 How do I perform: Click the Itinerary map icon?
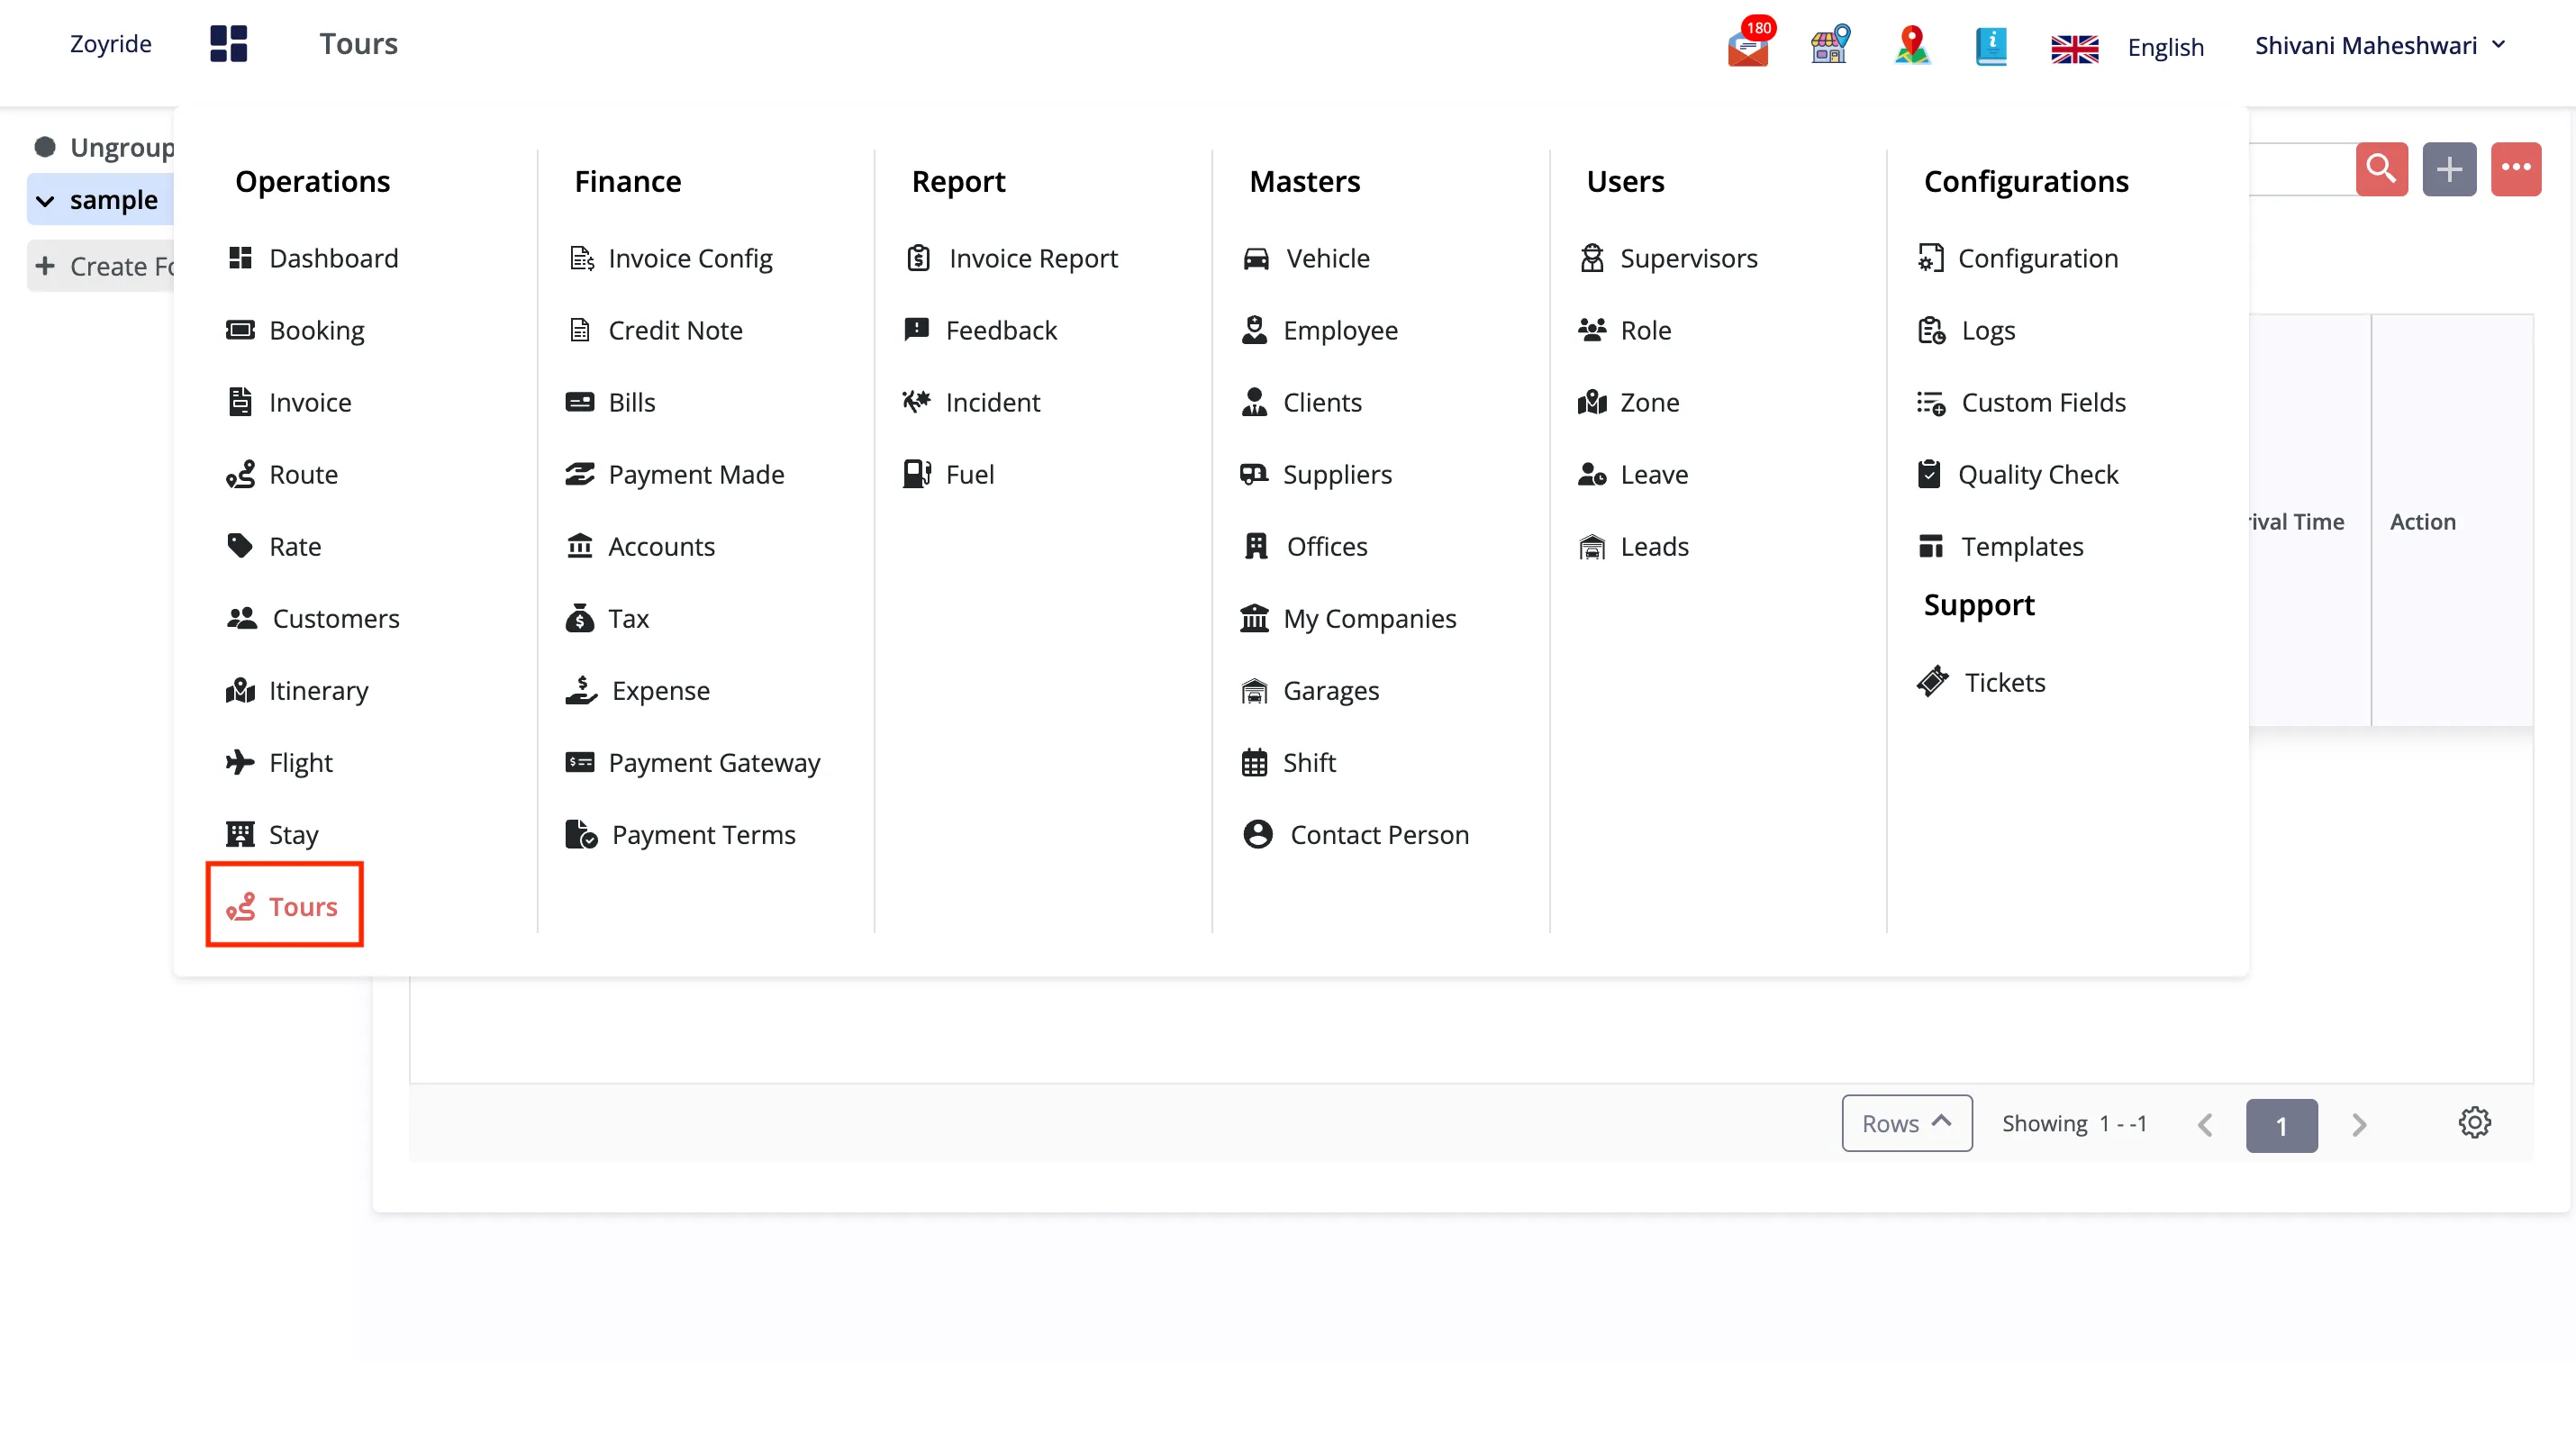[x=240, y=690]
